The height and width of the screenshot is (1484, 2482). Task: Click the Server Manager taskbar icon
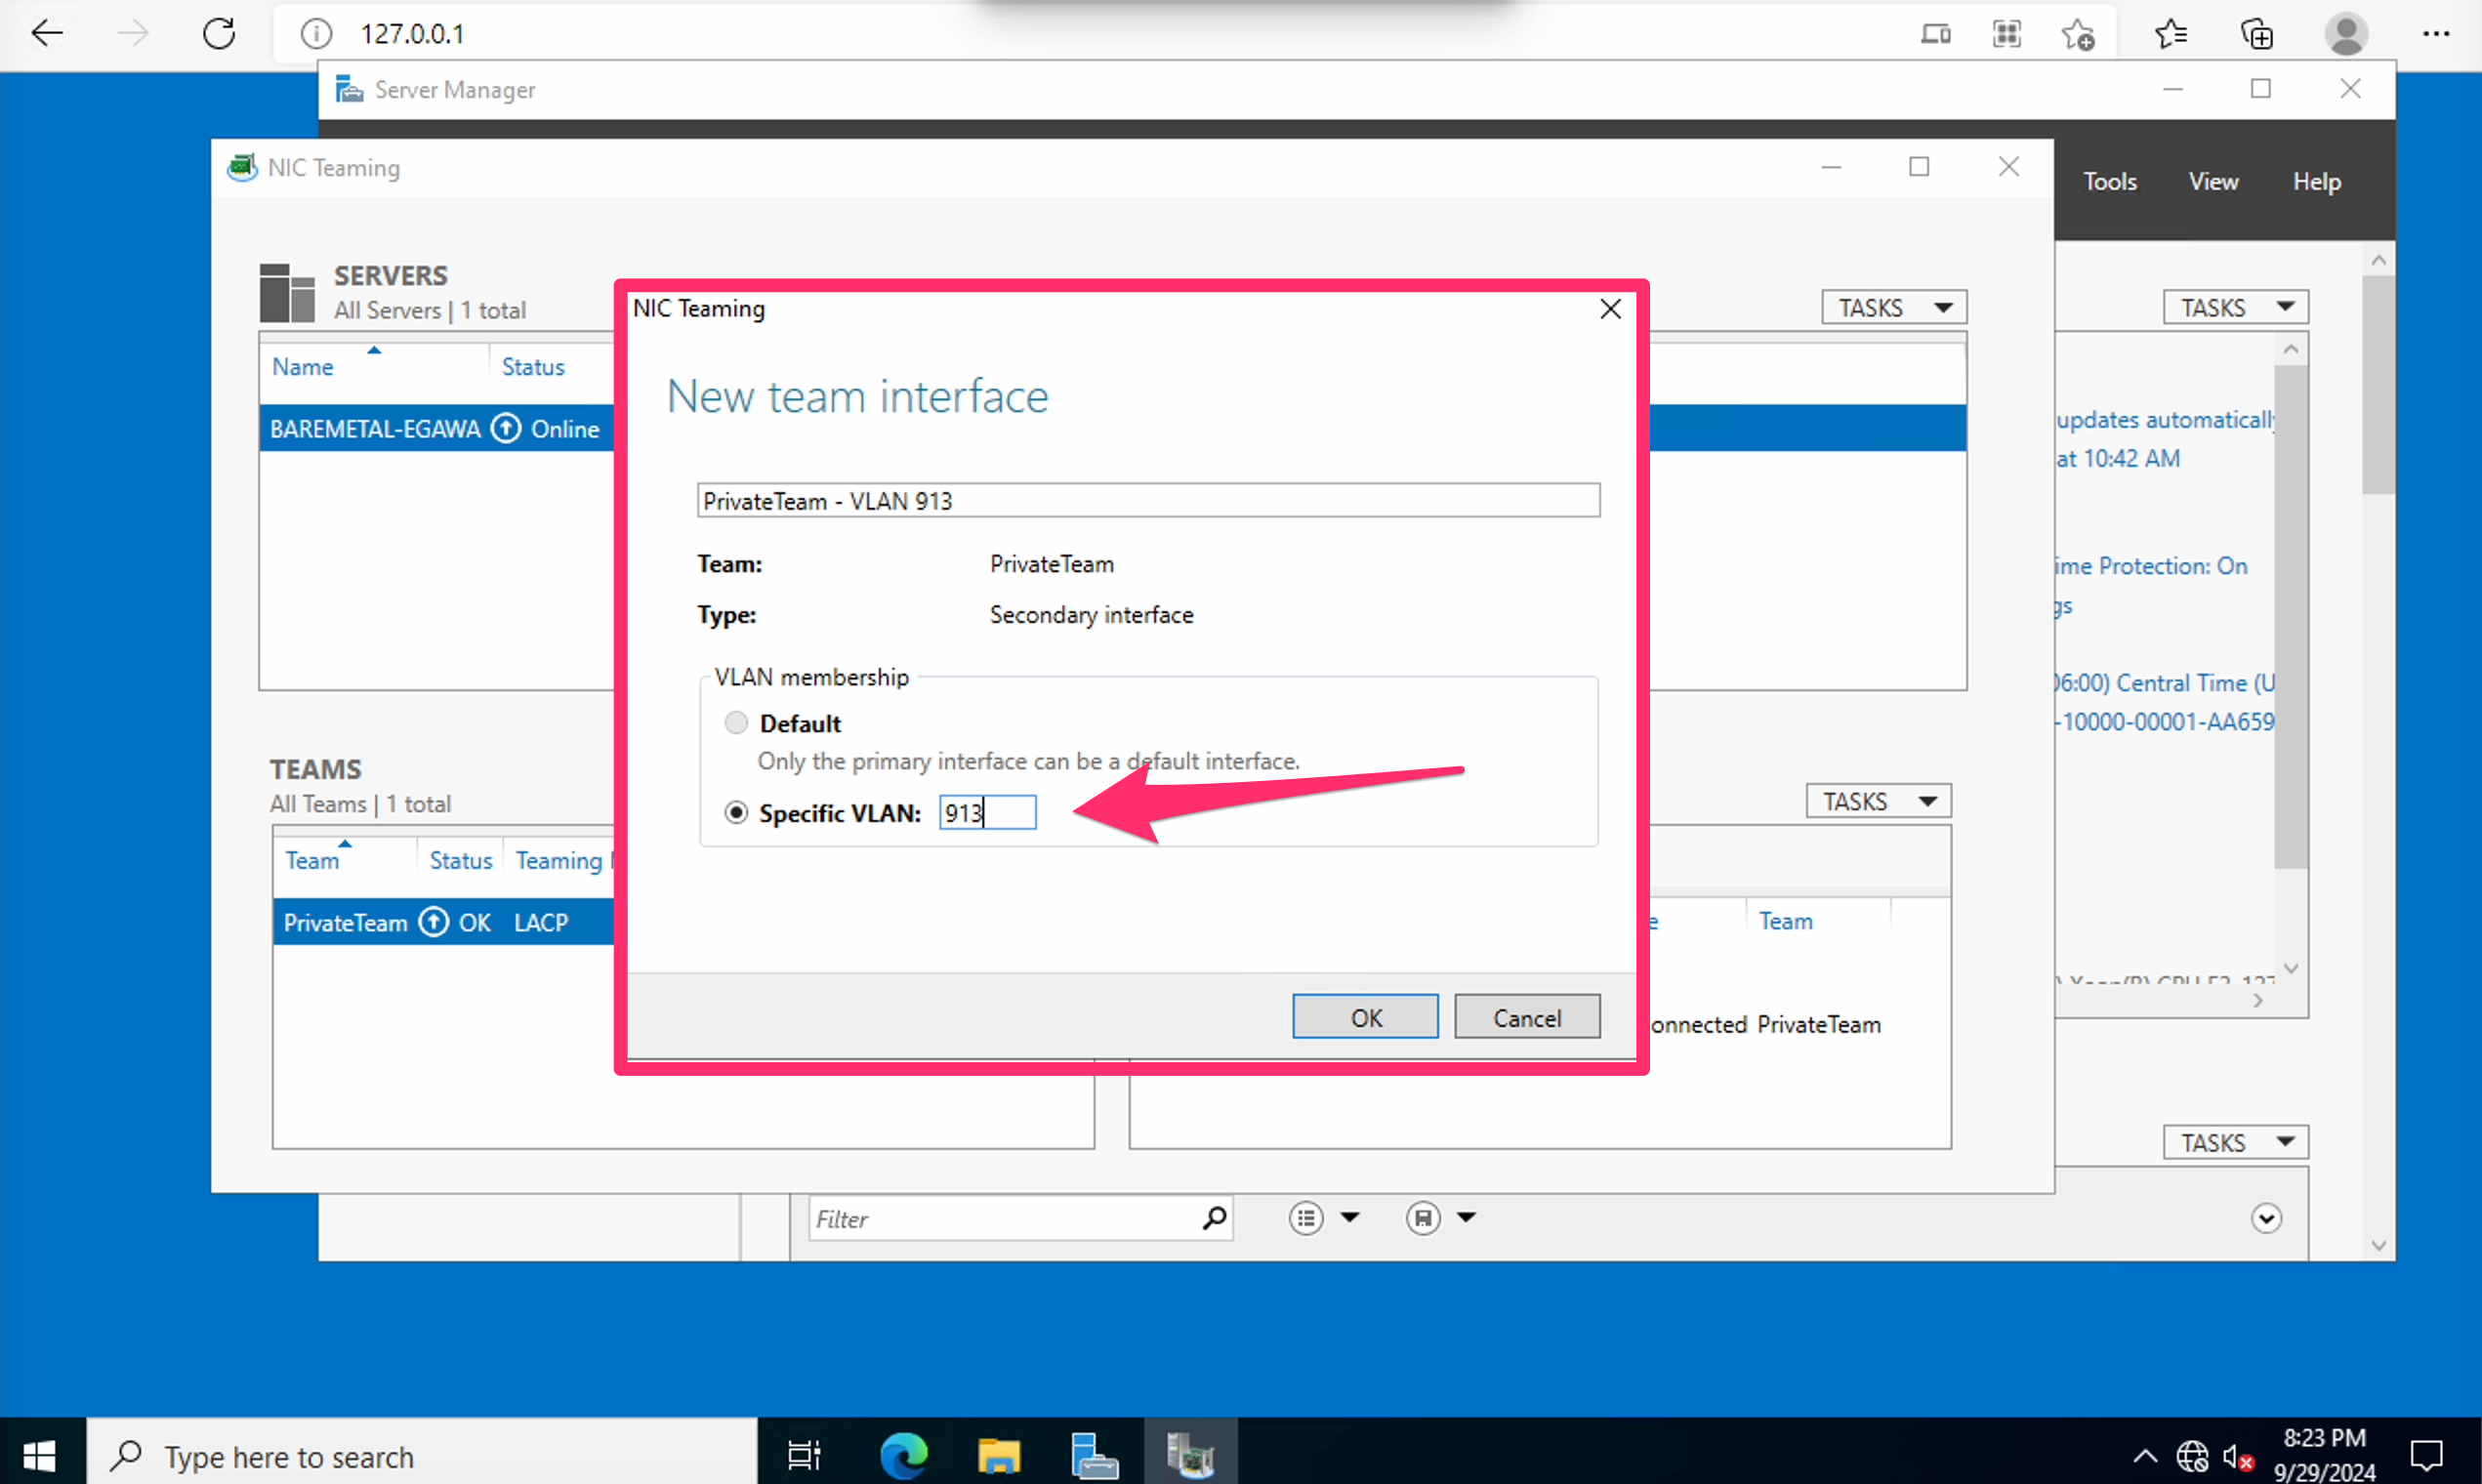1094,1455
